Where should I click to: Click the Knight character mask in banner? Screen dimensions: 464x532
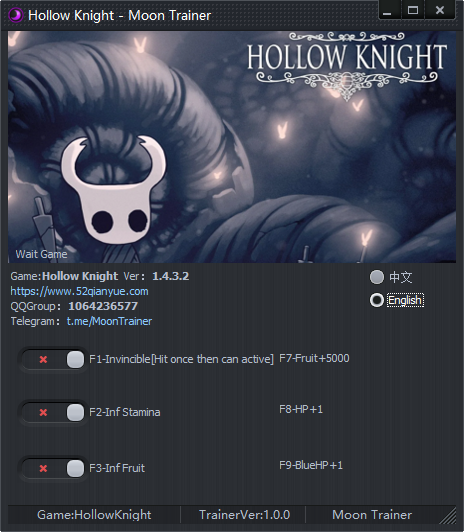pos(113,190)
